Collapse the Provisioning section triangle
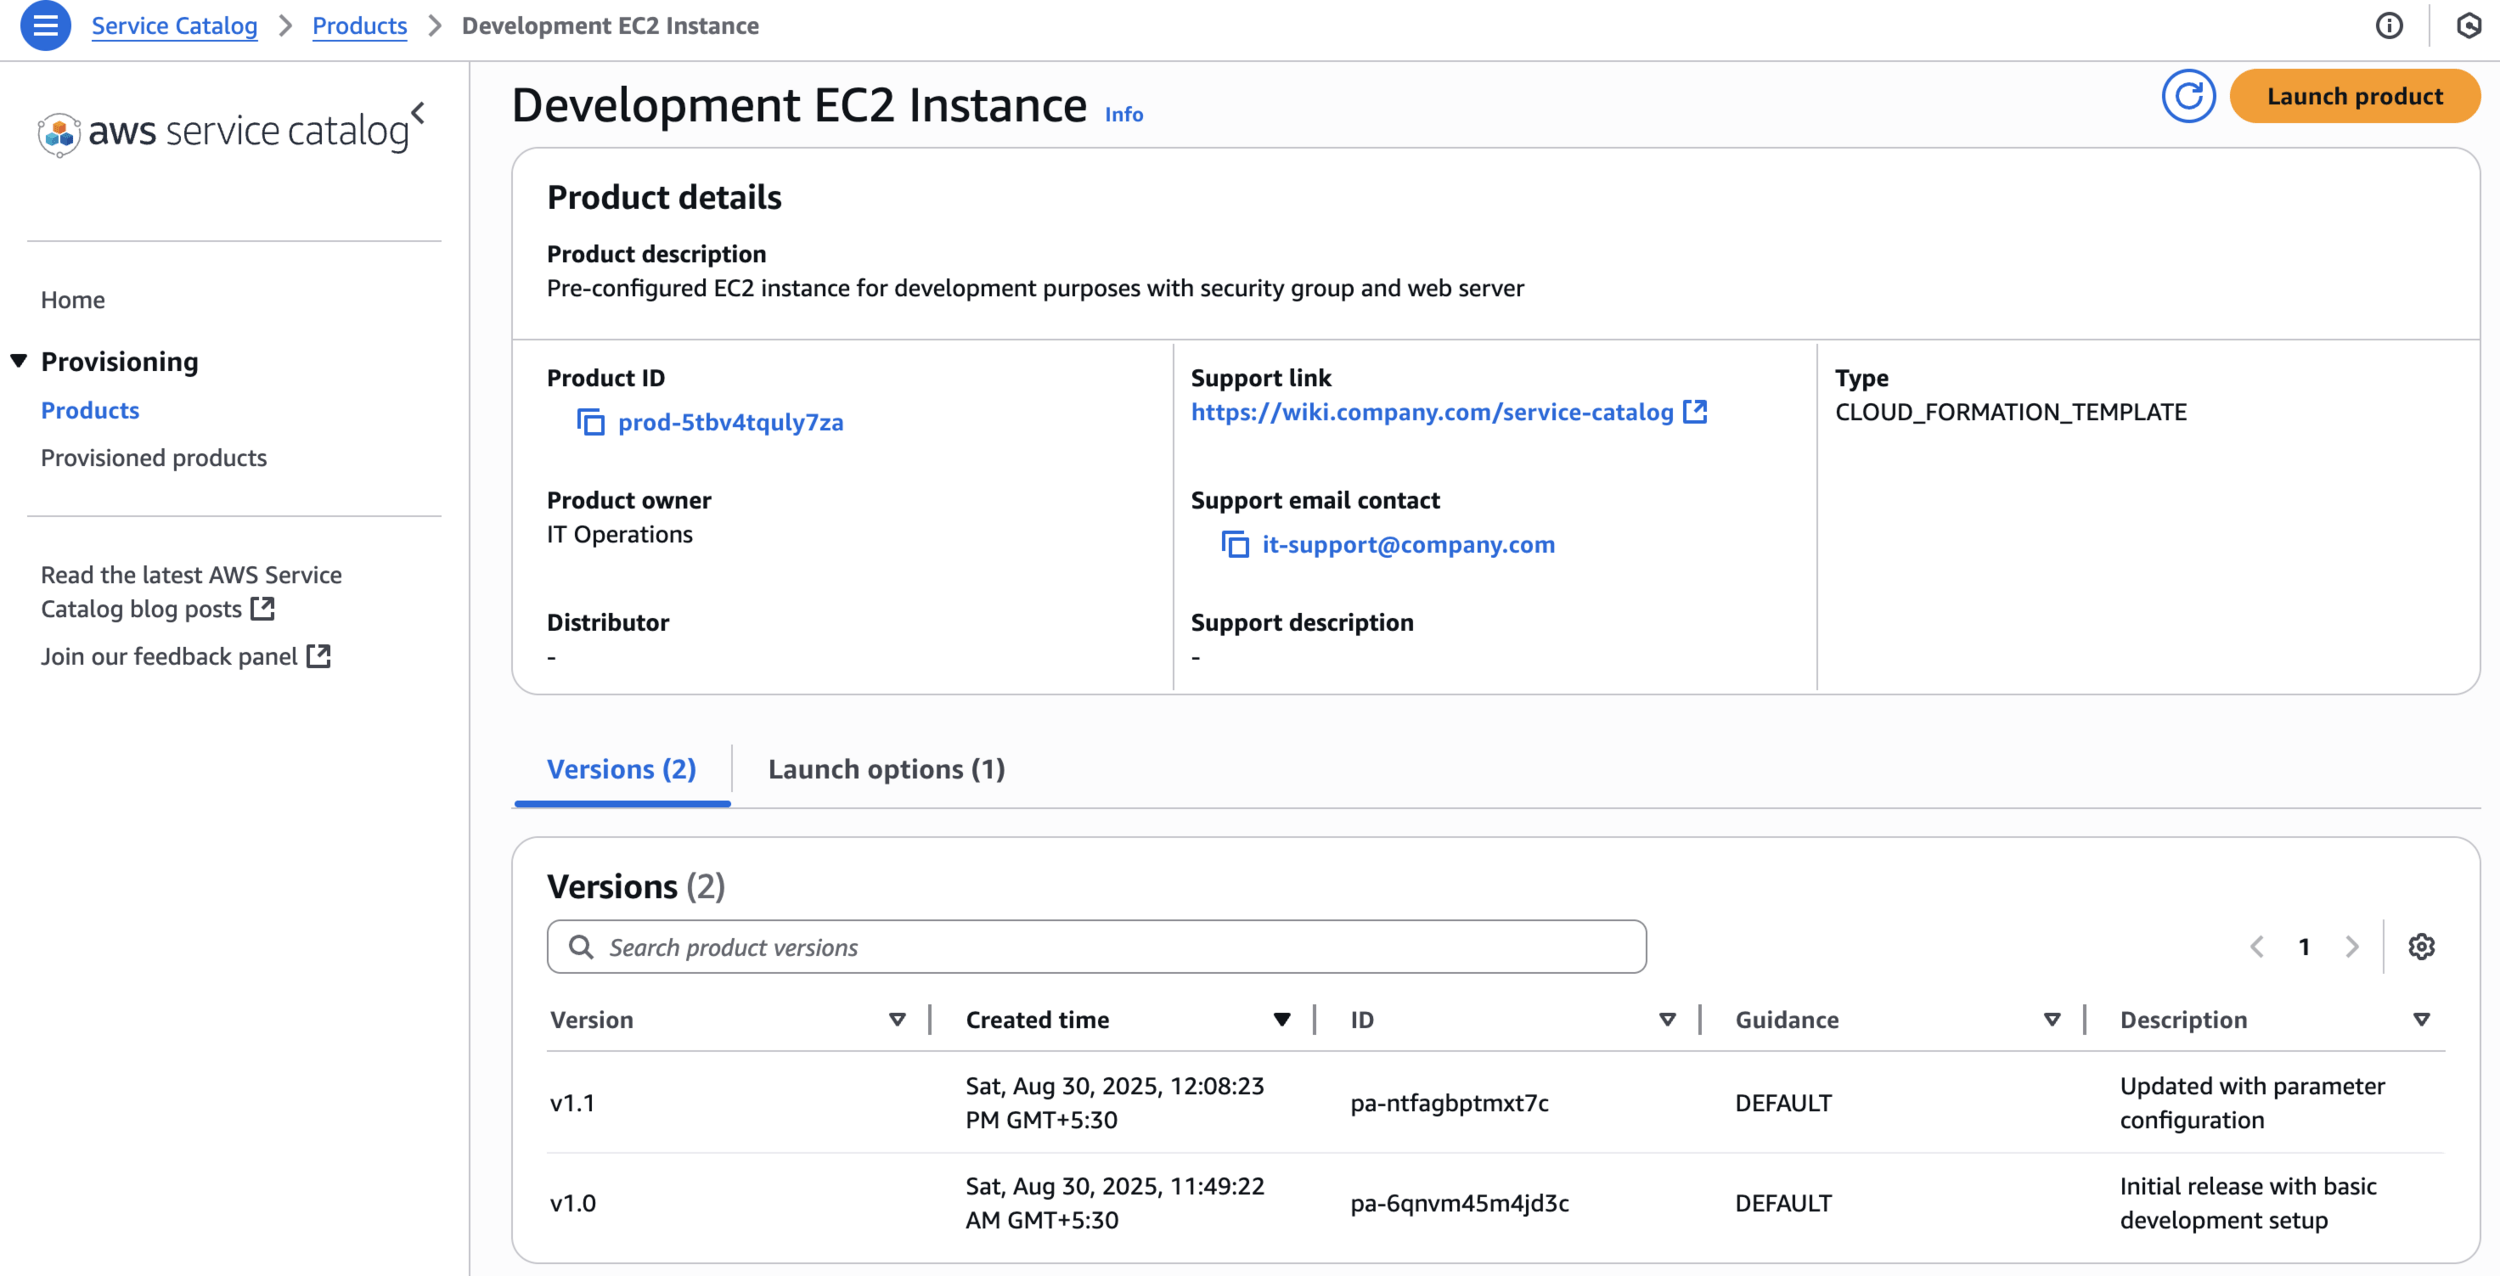The height and width of the screenshot is (1276, 2500). click(19, 361)
